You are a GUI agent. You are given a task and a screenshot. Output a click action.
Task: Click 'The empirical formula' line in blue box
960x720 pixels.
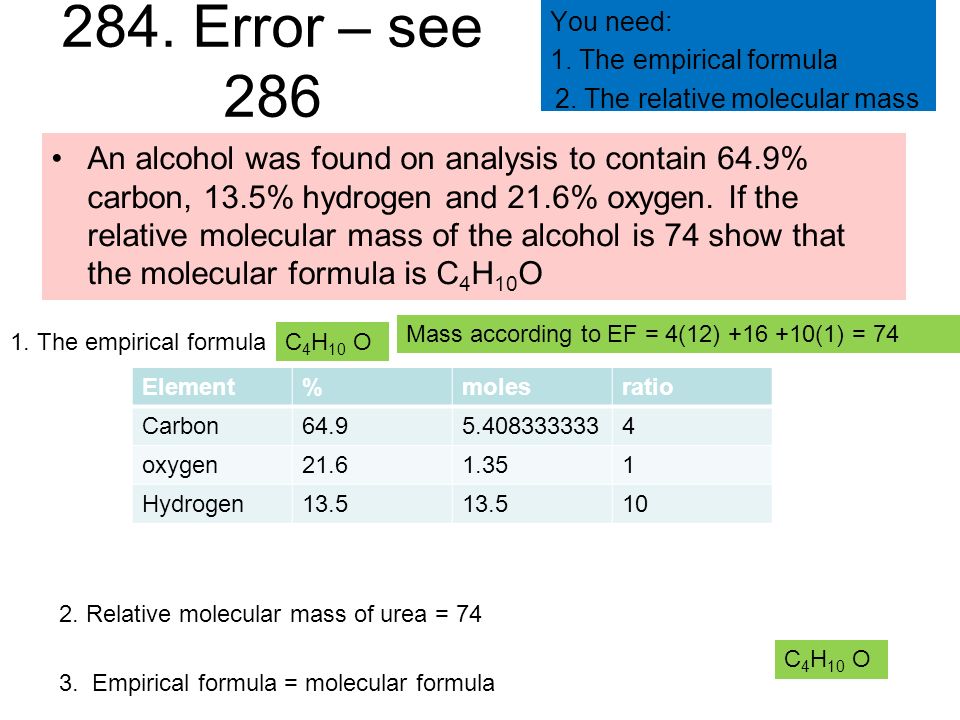694,60
